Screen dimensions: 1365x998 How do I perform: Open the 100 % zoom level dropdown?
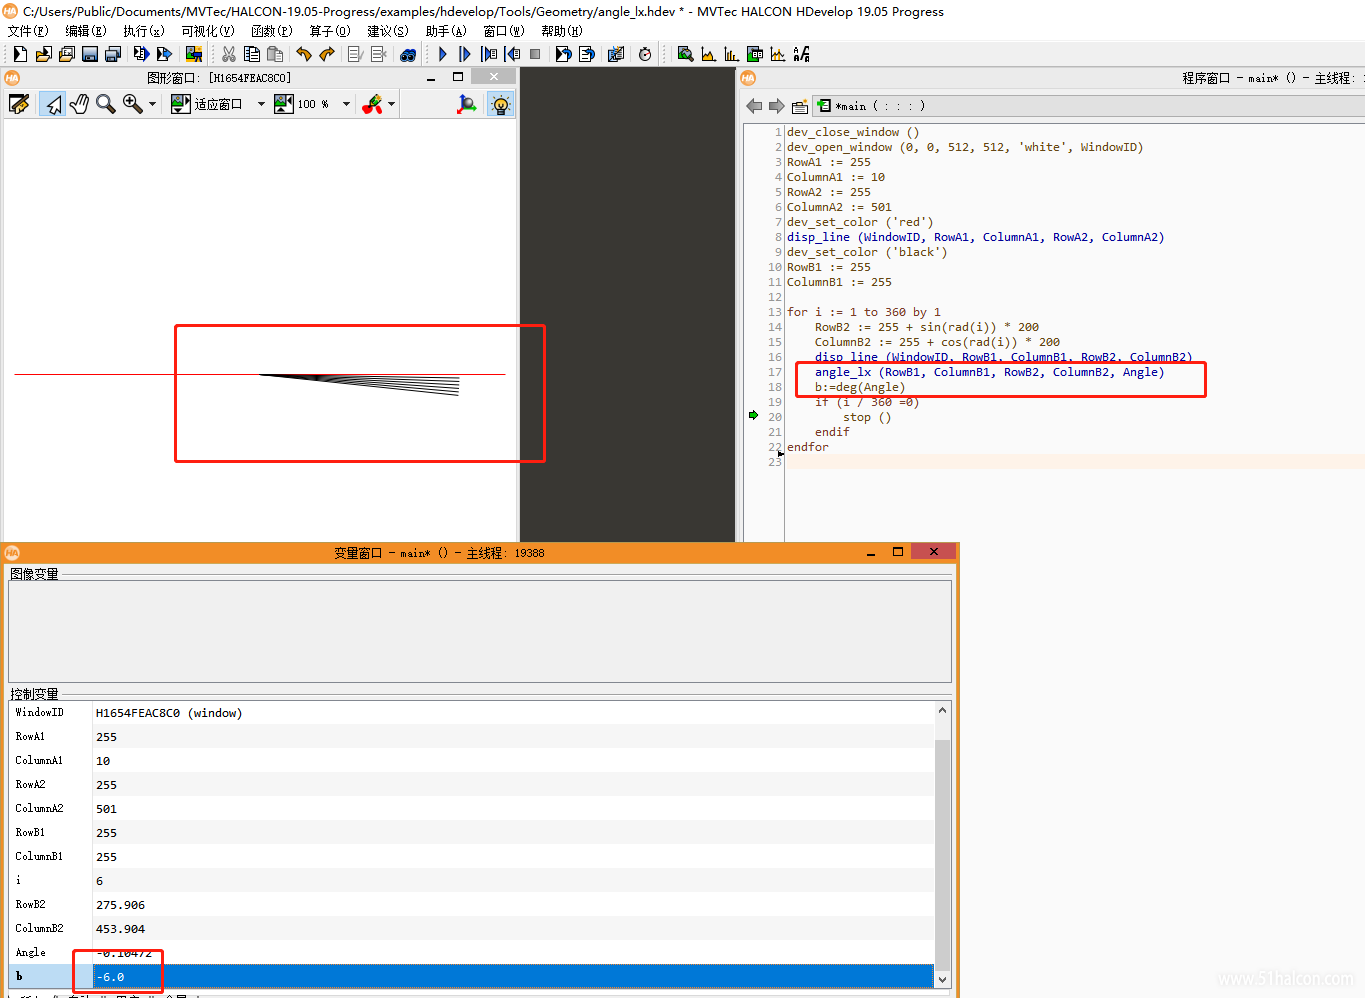point(346,104)
